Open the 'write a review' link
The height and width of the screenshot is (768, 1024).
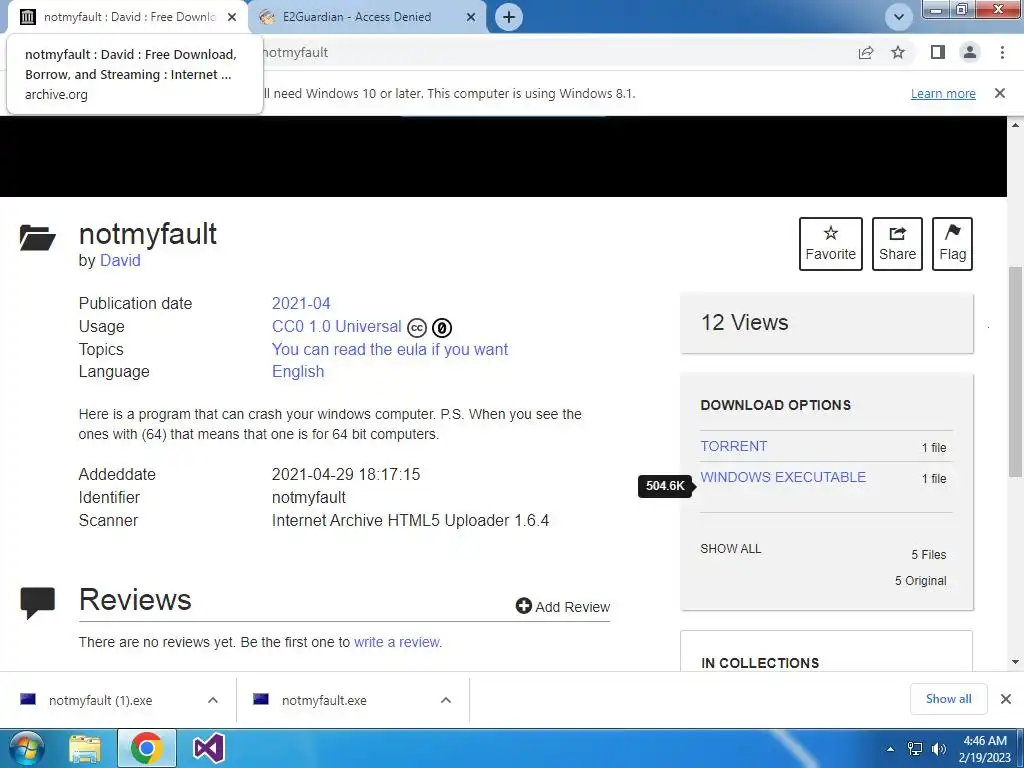tap(397, 642)
